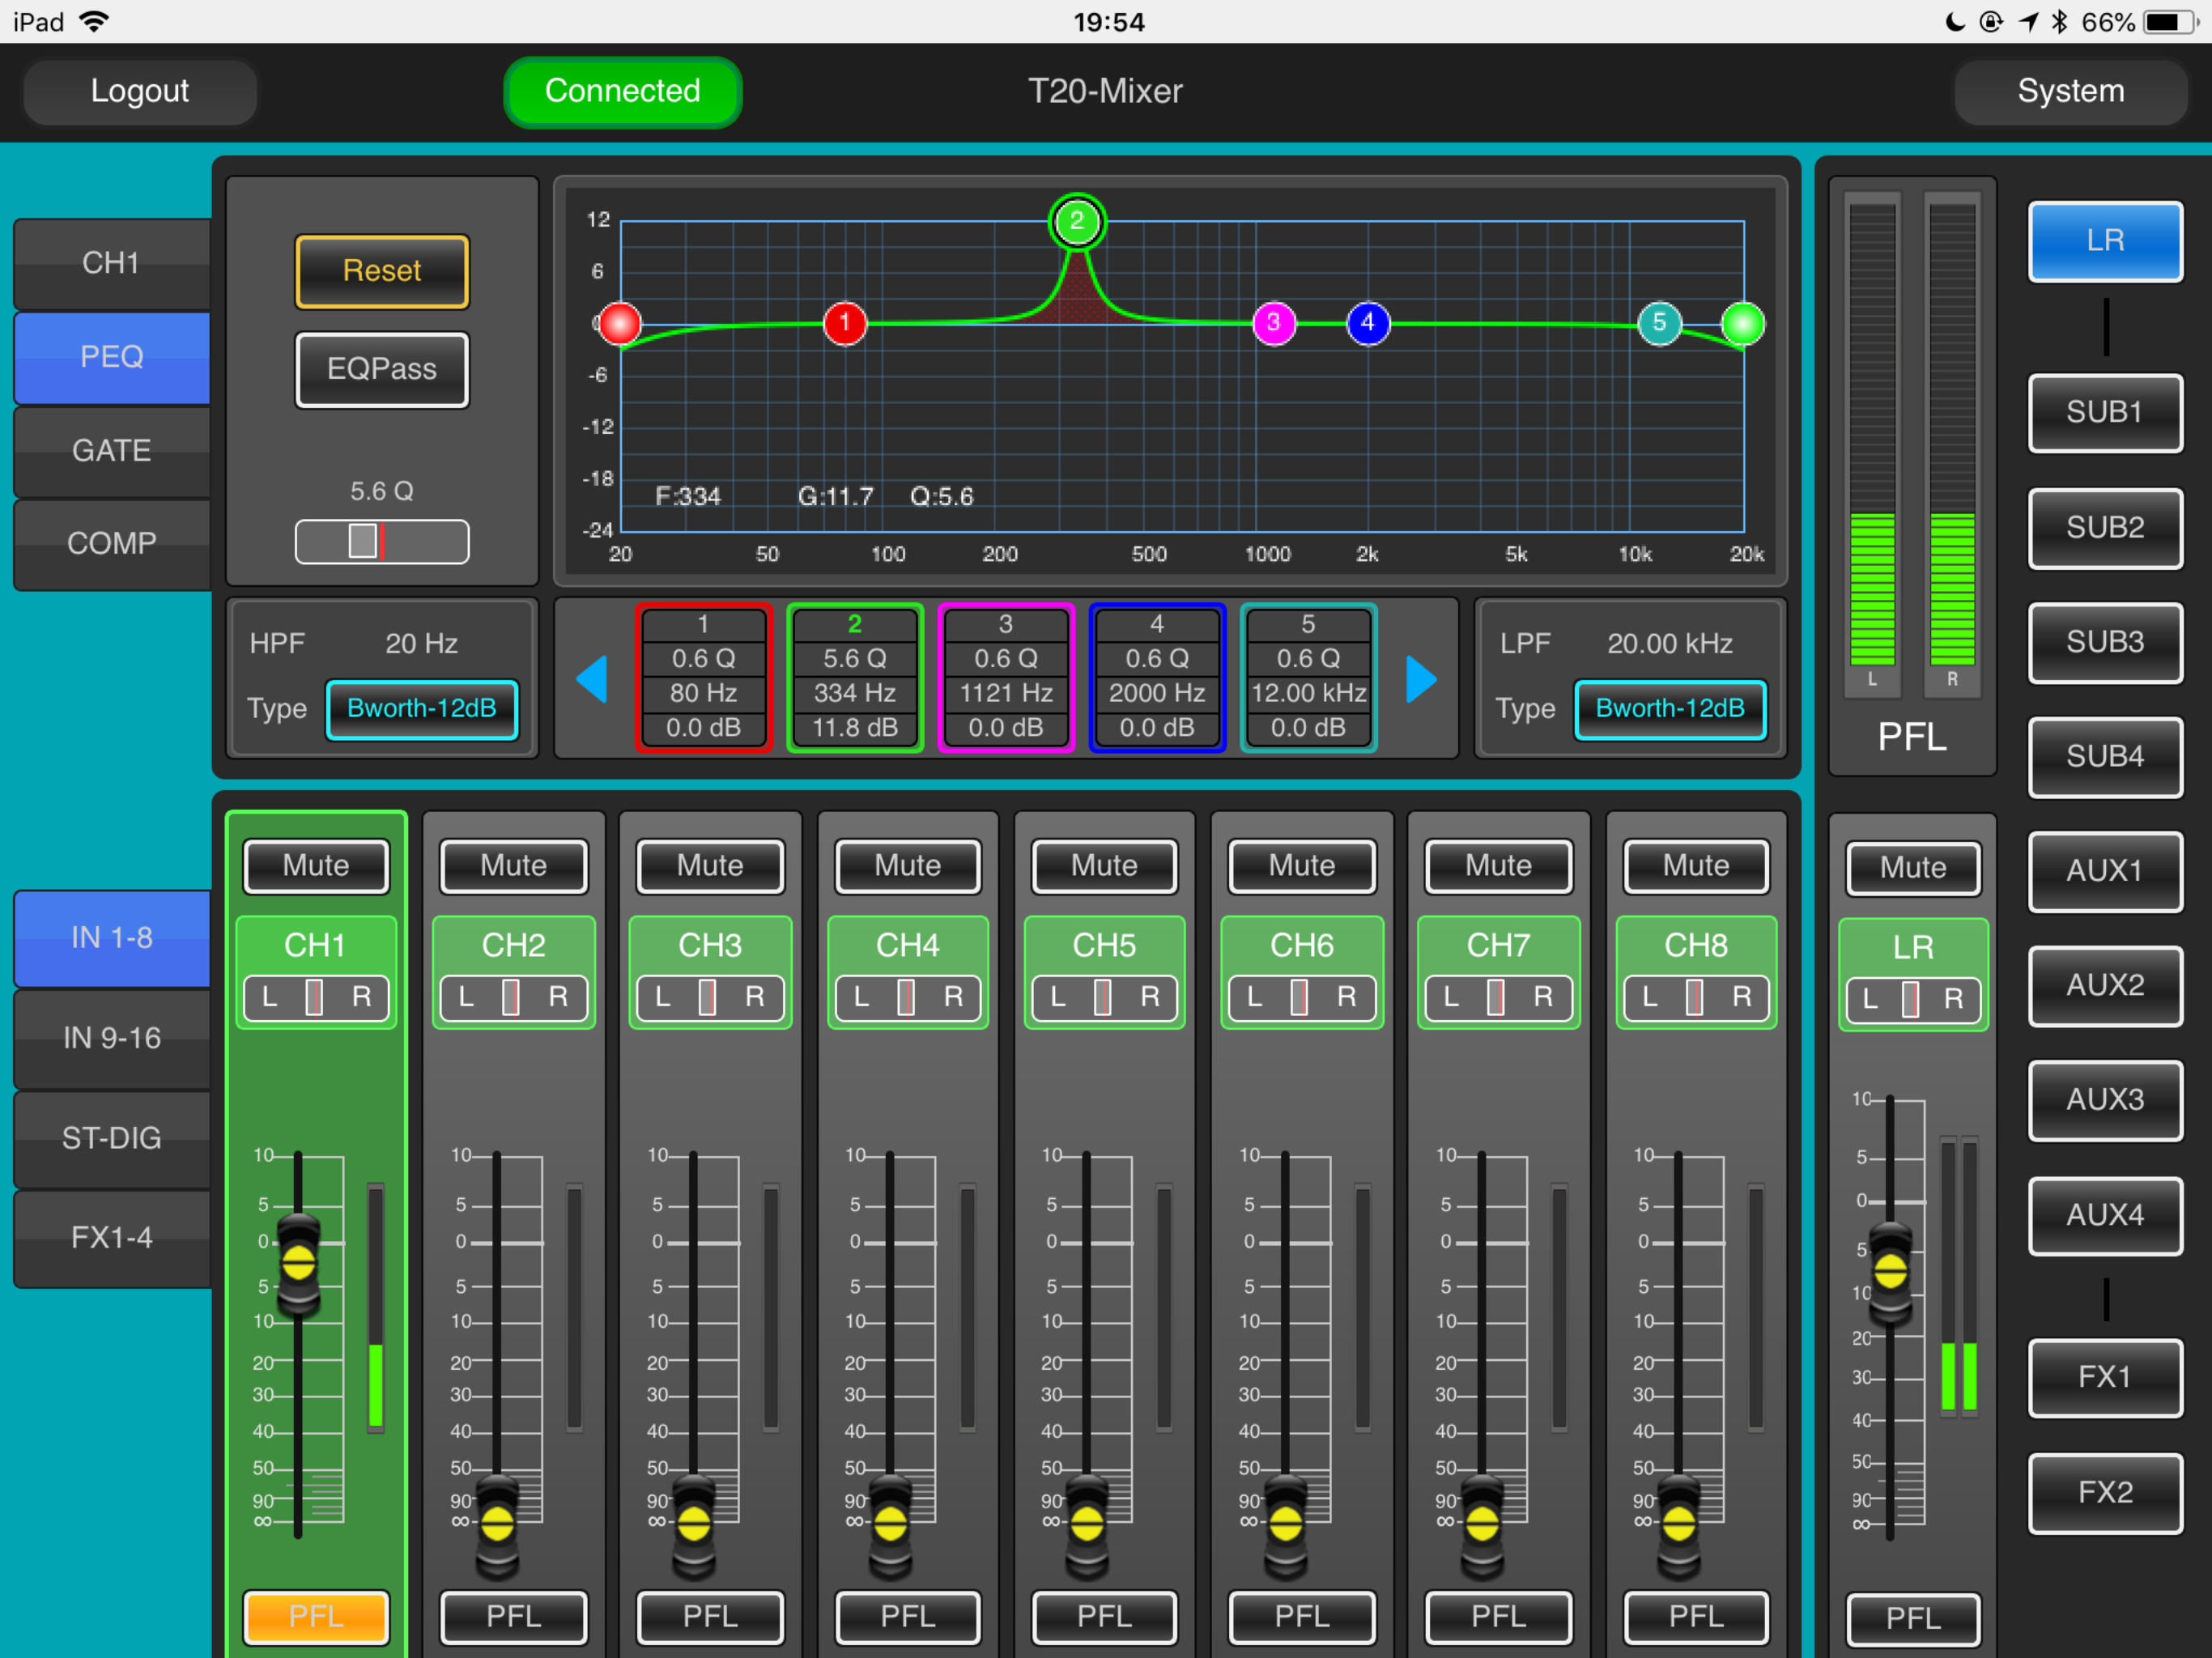Open HPF Type Bworth-12dB selector
Viewport: 2212px width, 1658px height.
pos(422,709)
